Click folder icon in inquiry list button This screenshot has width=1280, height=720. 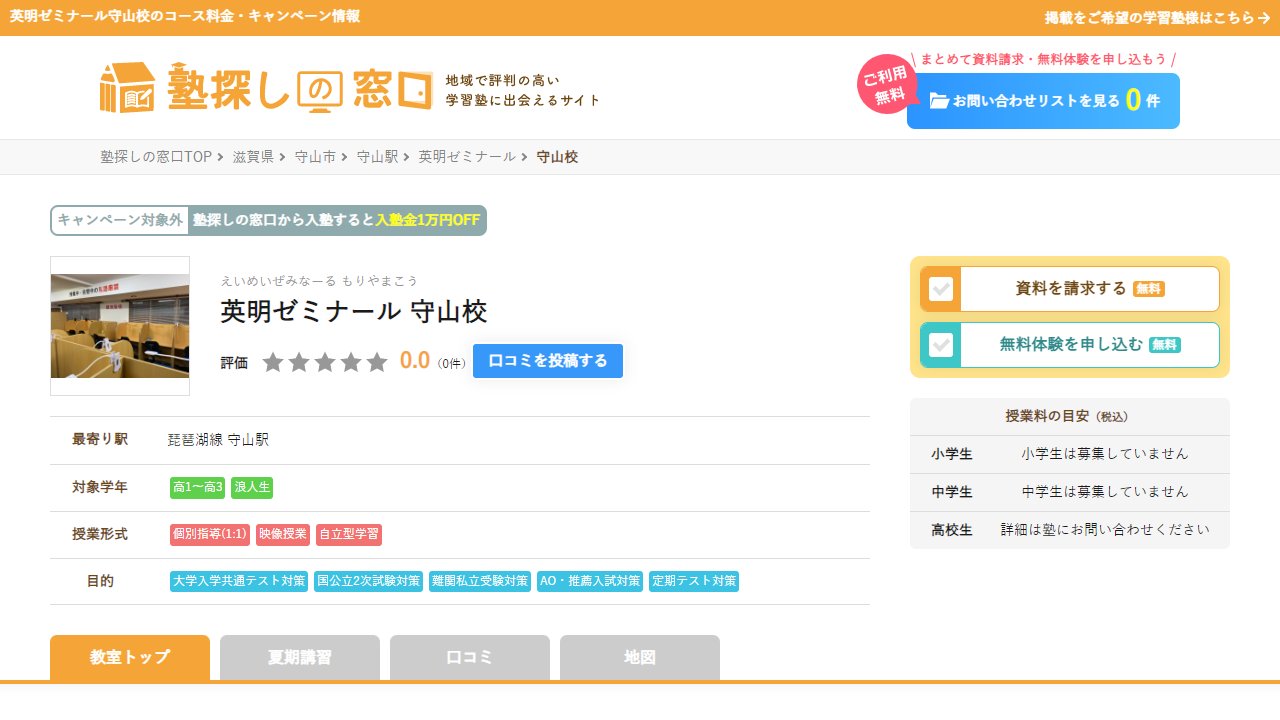[x=939, y=101]
